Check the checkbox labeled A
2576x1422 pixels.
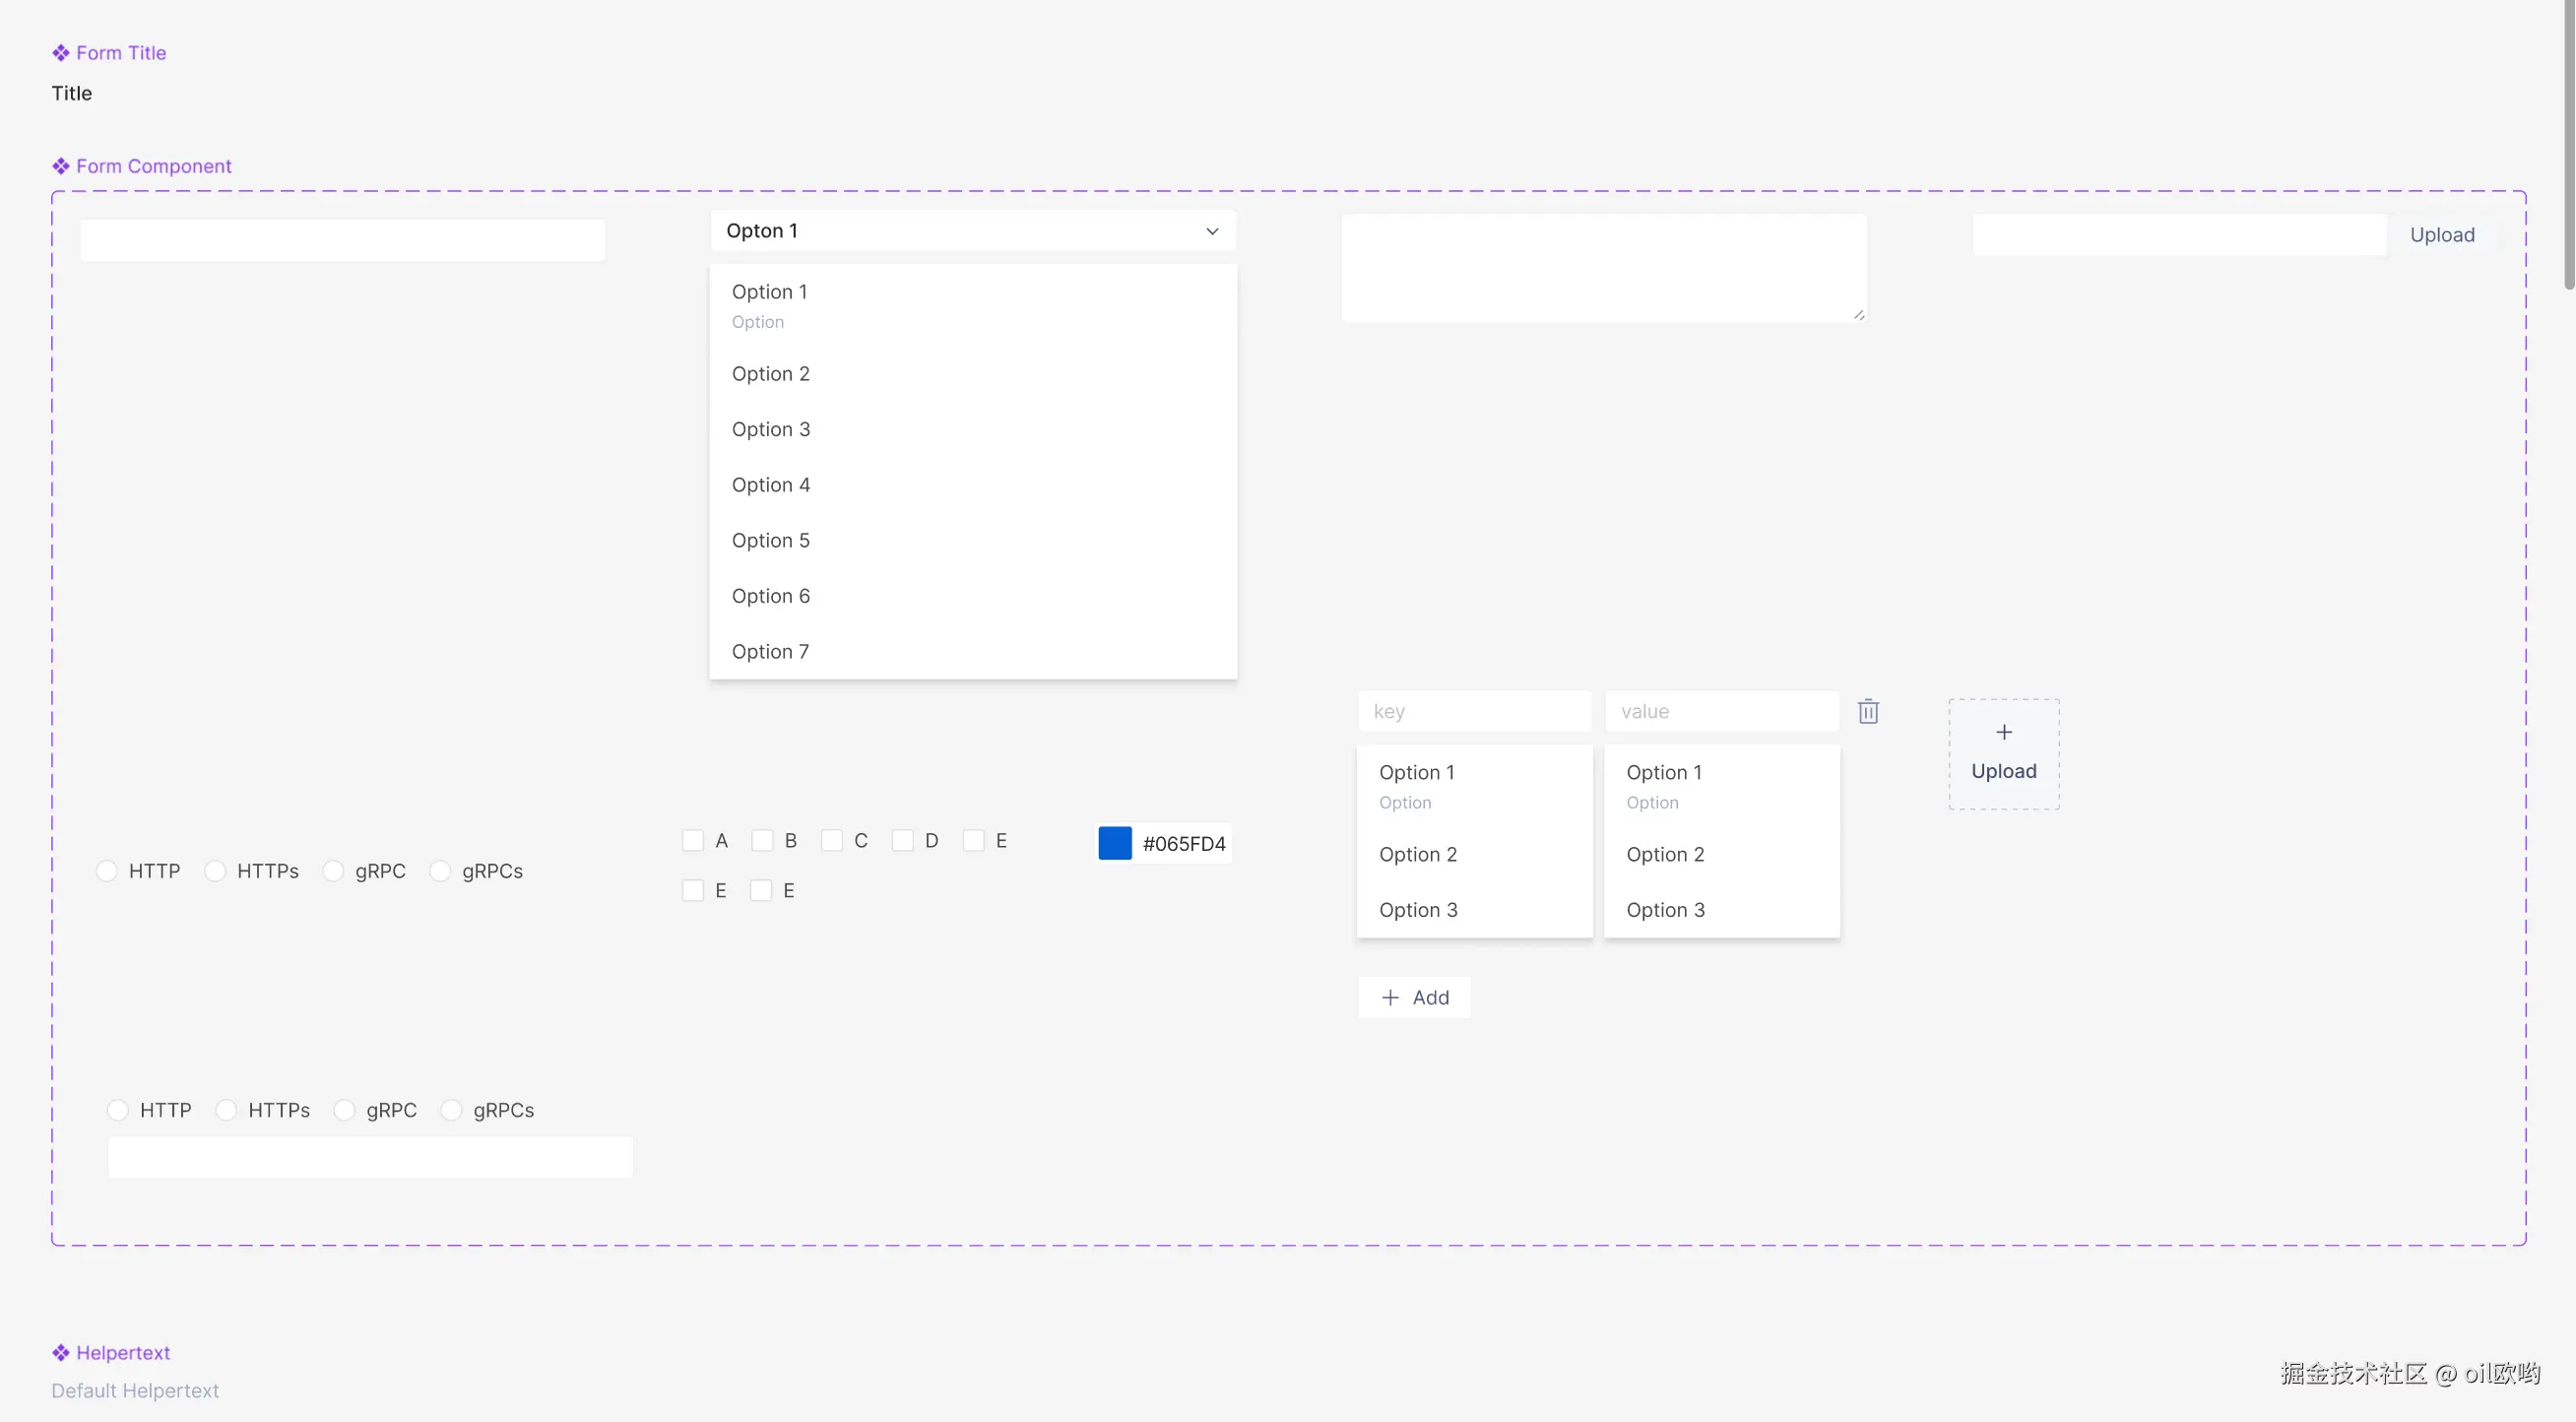pyautogui.click(x=693, y=840)
